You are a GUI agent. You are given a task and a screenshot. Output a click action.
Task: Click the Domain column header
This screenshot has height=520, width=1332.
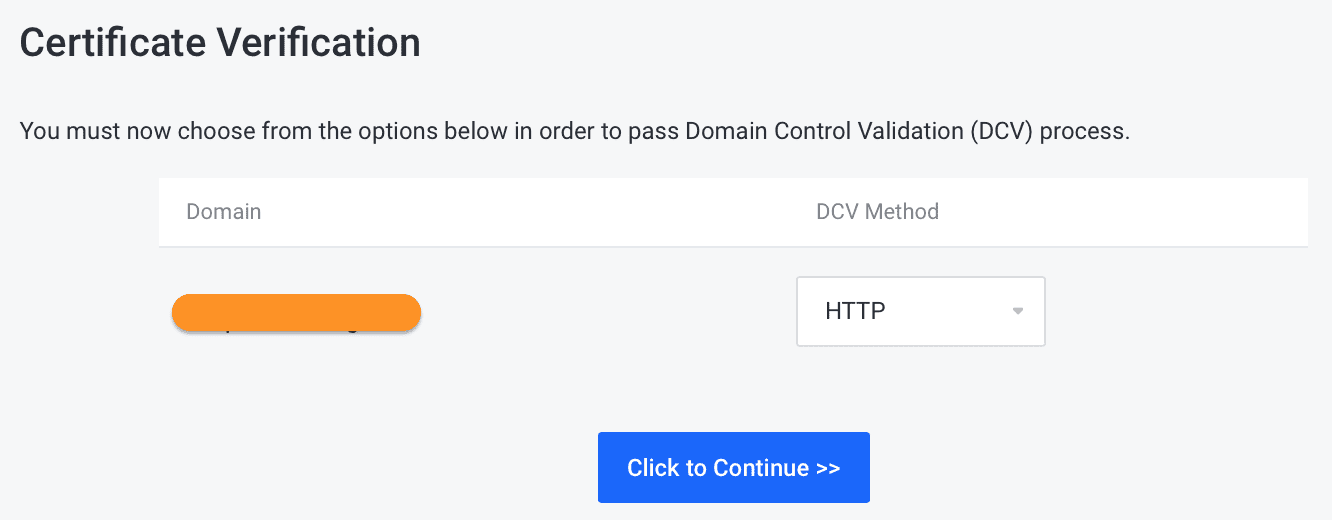[223, 212]
